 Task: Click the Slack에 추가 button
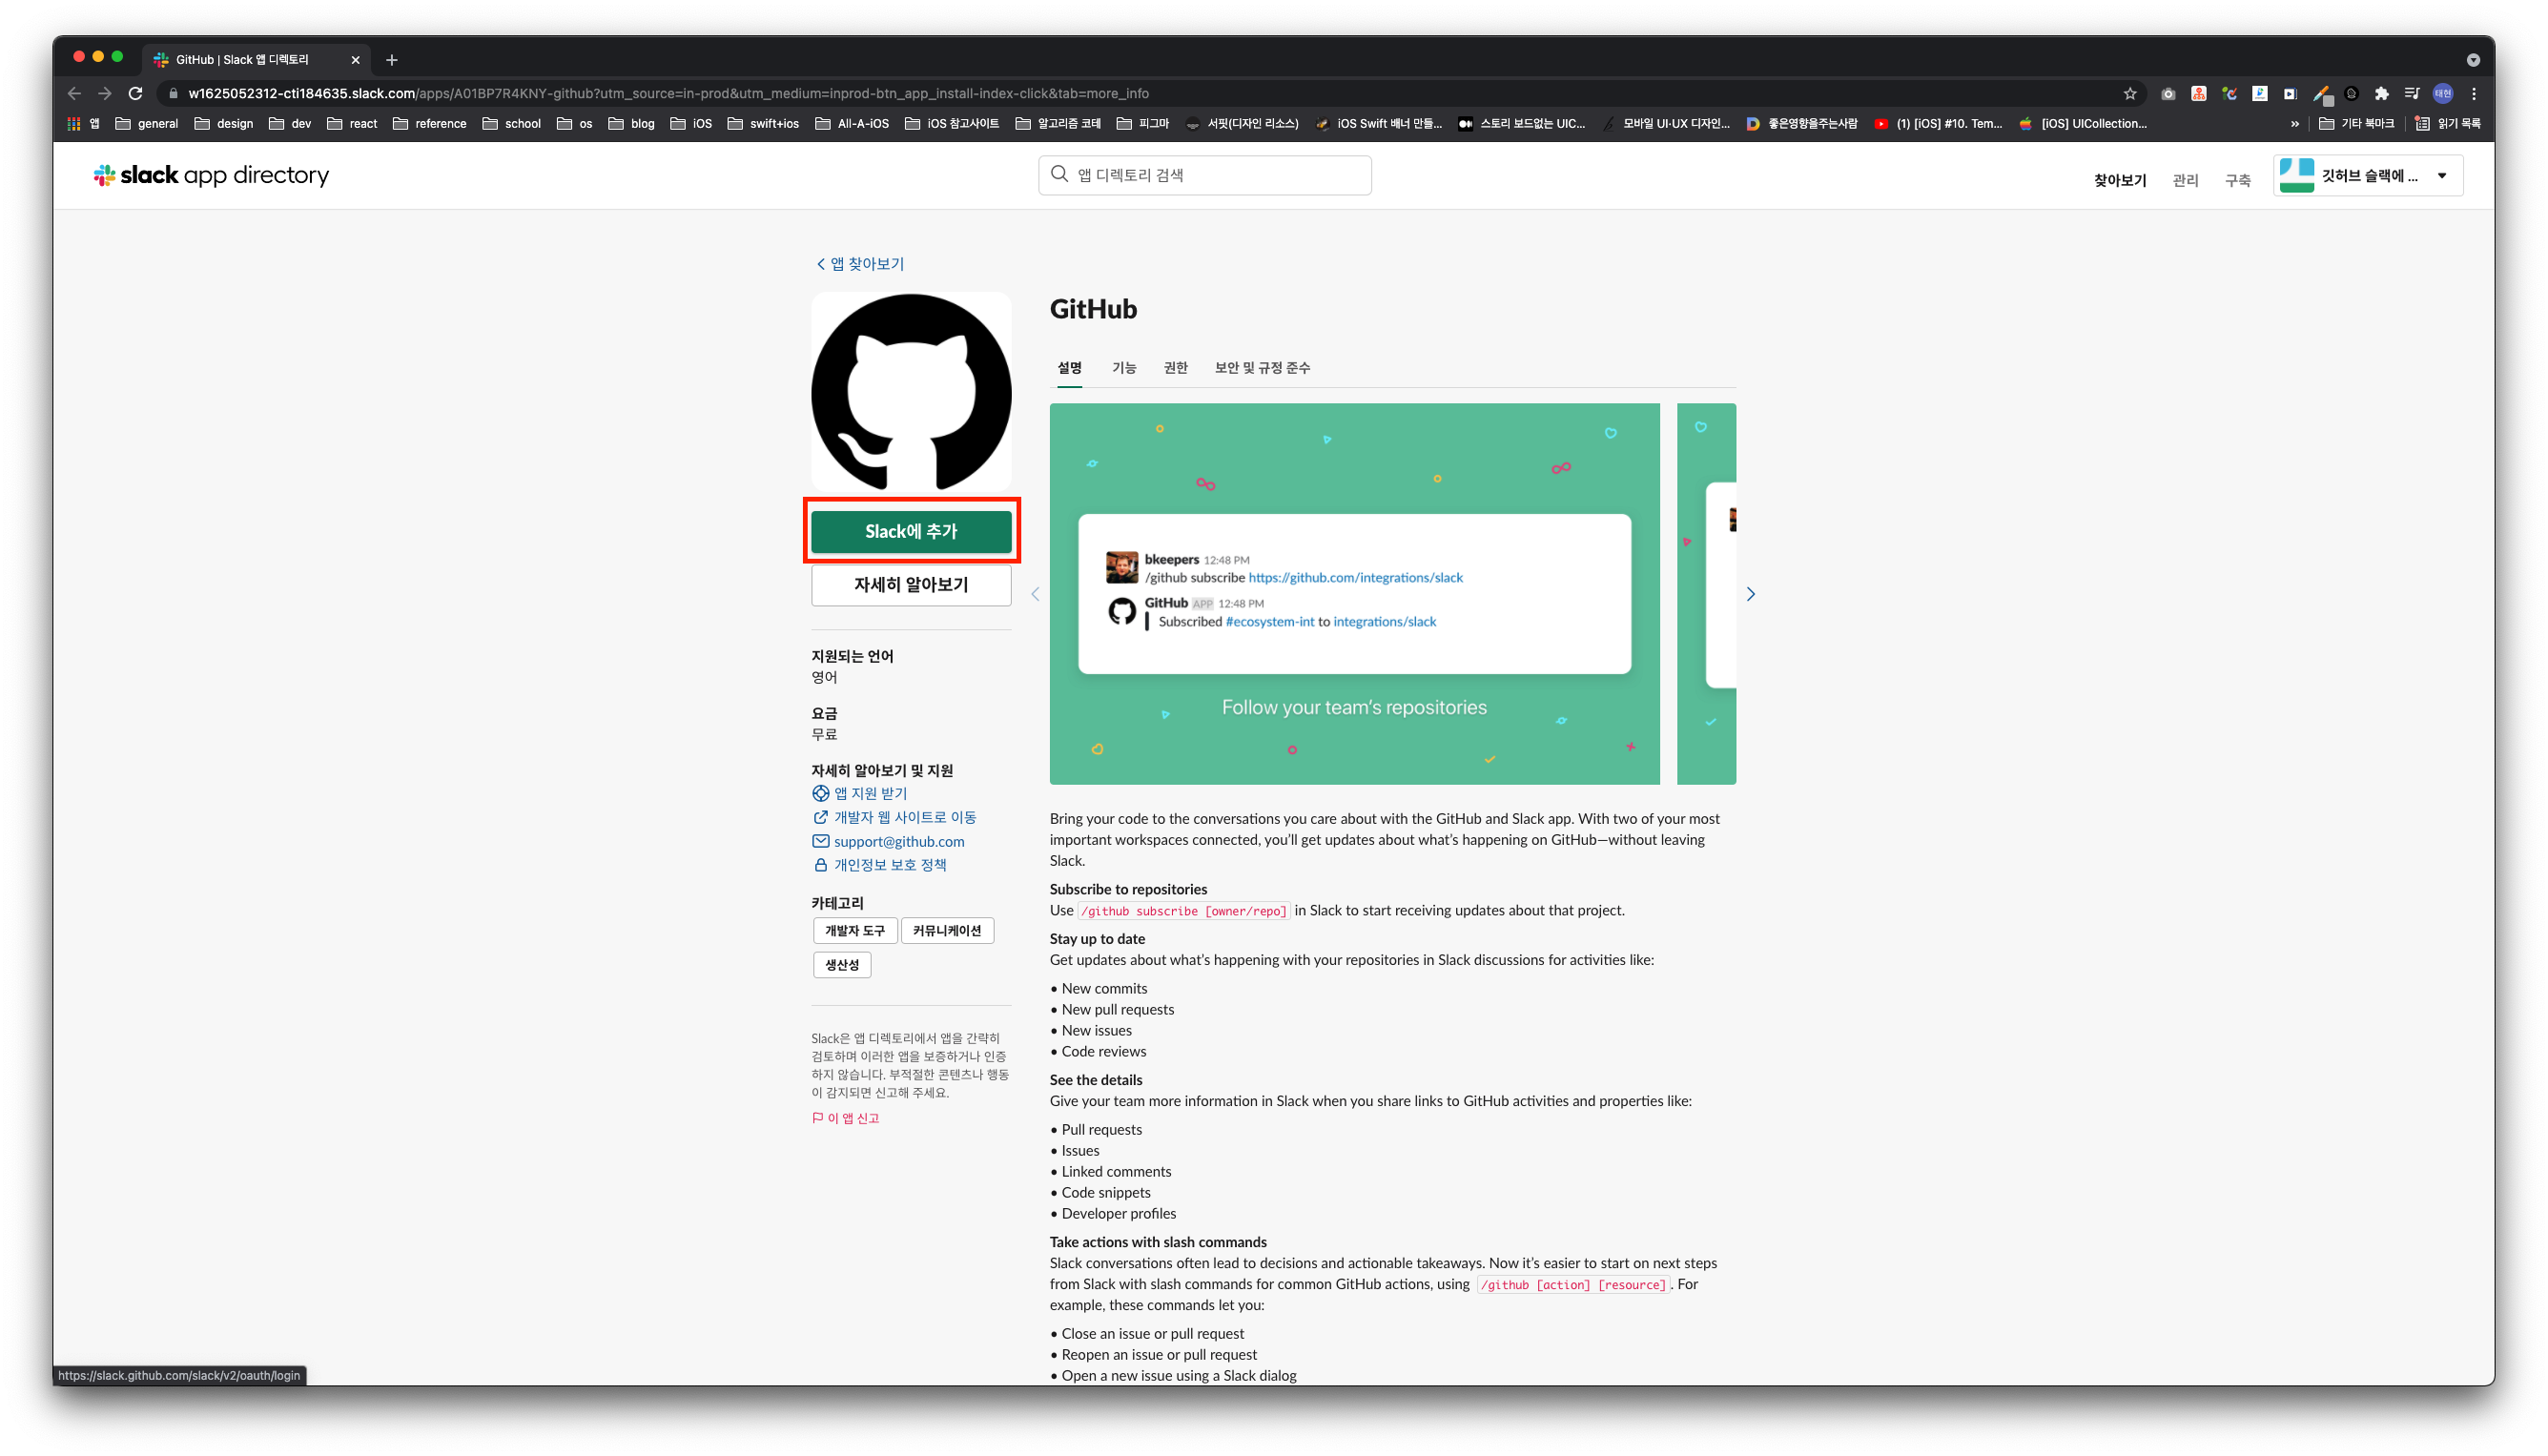point(911,531)
